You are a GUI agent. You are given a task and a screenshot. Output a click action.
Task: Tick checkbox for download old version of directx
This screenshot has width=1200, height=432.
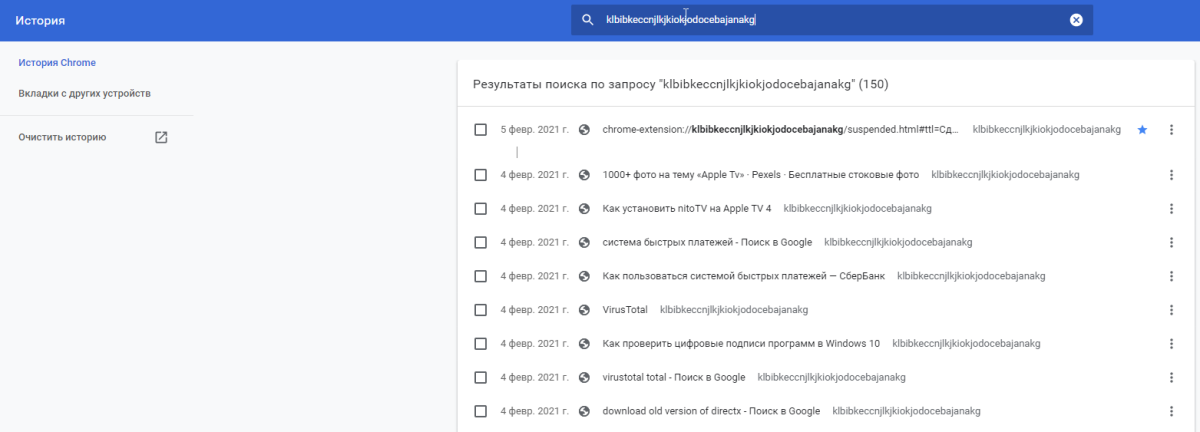(x=481, y=411)
